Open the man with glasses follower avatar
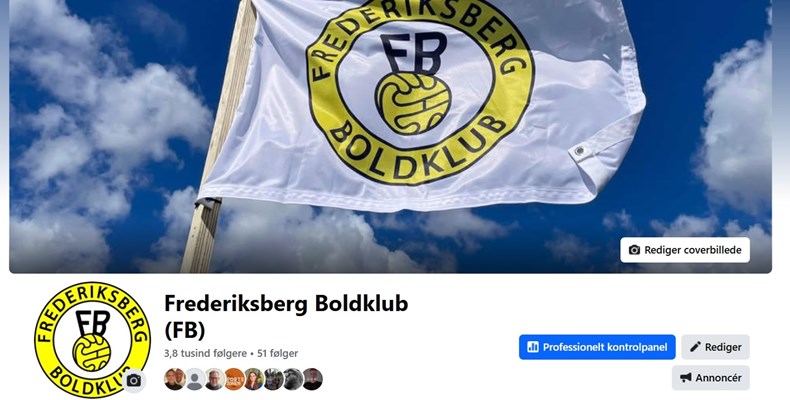The height and width of the screenshot is (400, 790). point(214,379)
